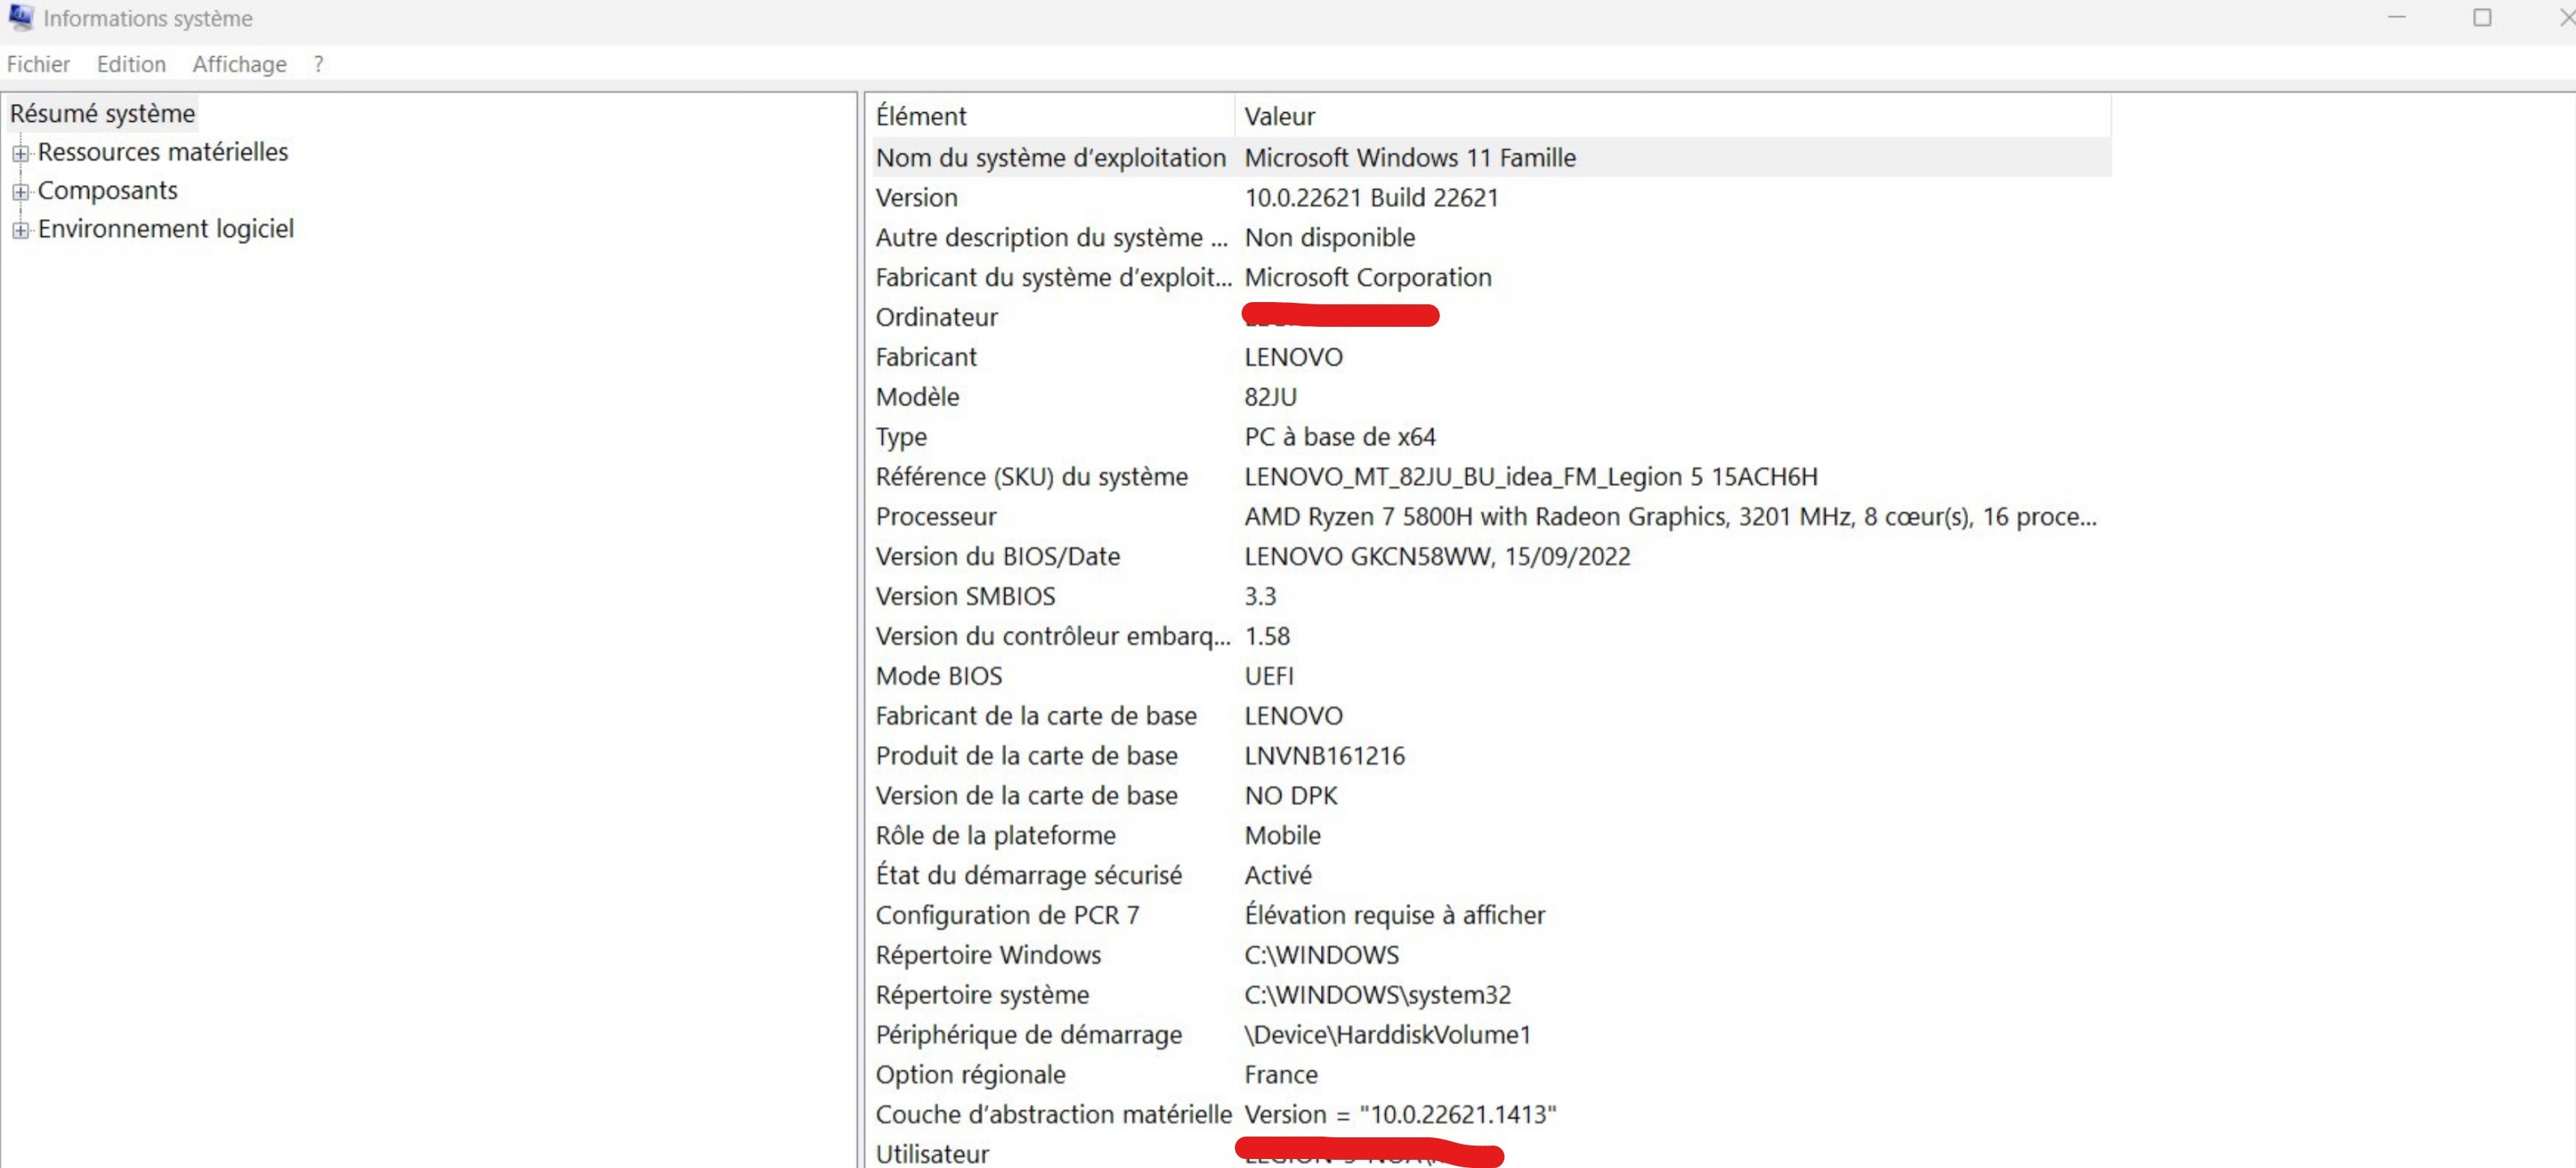
Task: Select Résumé système in the tree
Action: 102,113
